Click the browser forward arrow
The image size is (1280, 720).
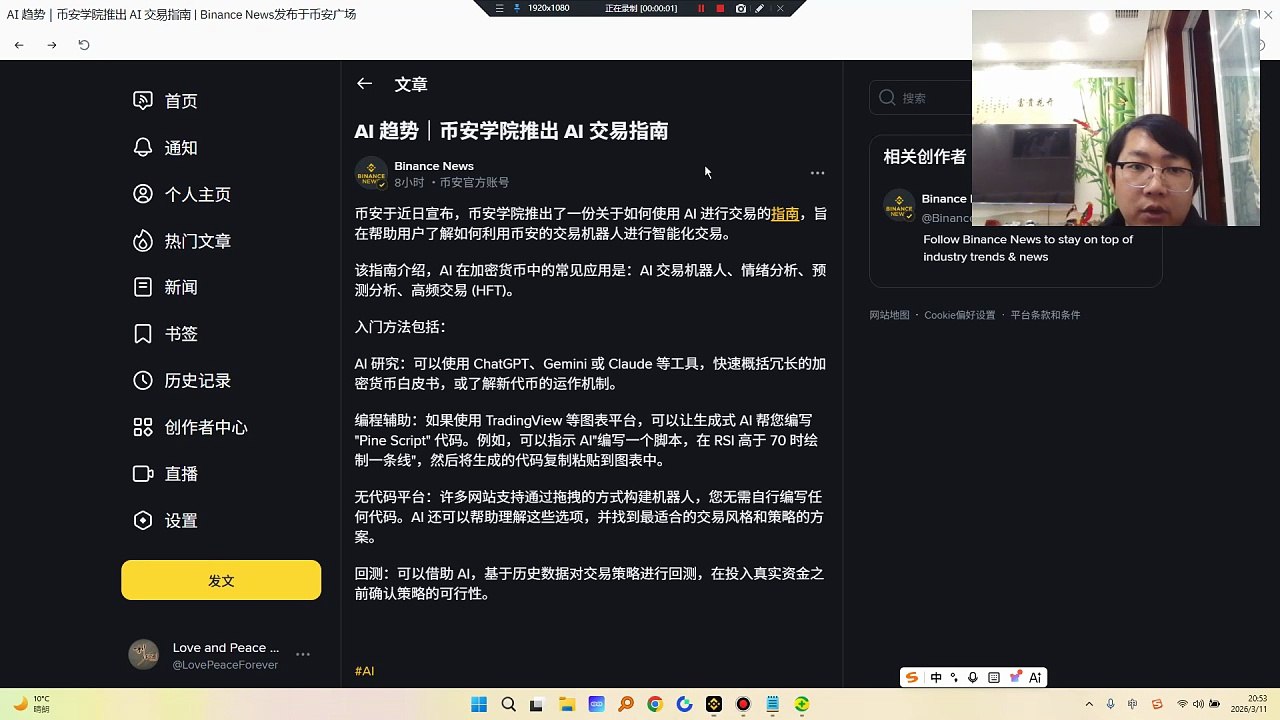click(x=52, y=45)
